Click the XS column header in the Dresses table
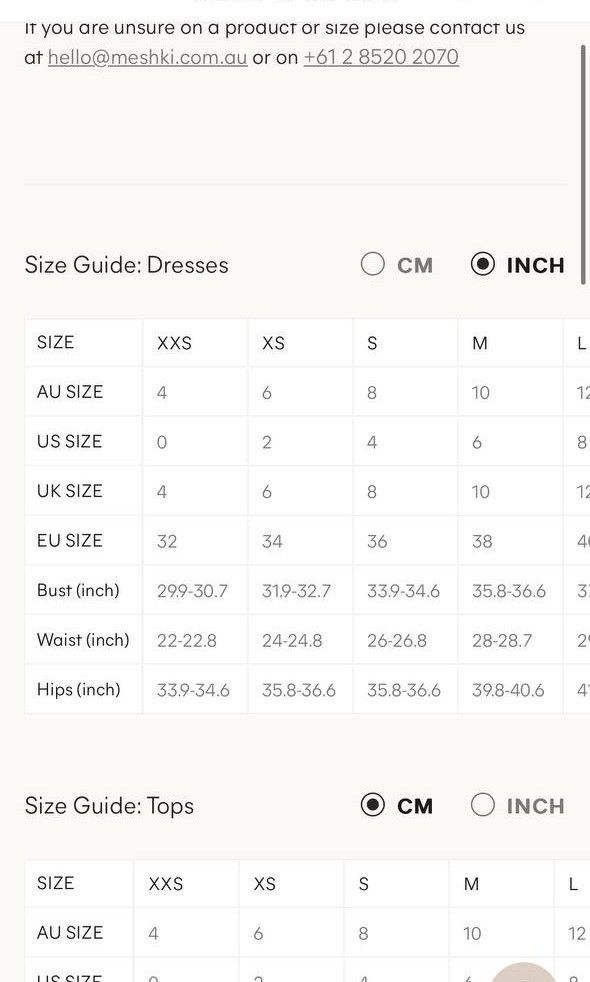This screenshot has height=982, width=590. tap(273, 343)
